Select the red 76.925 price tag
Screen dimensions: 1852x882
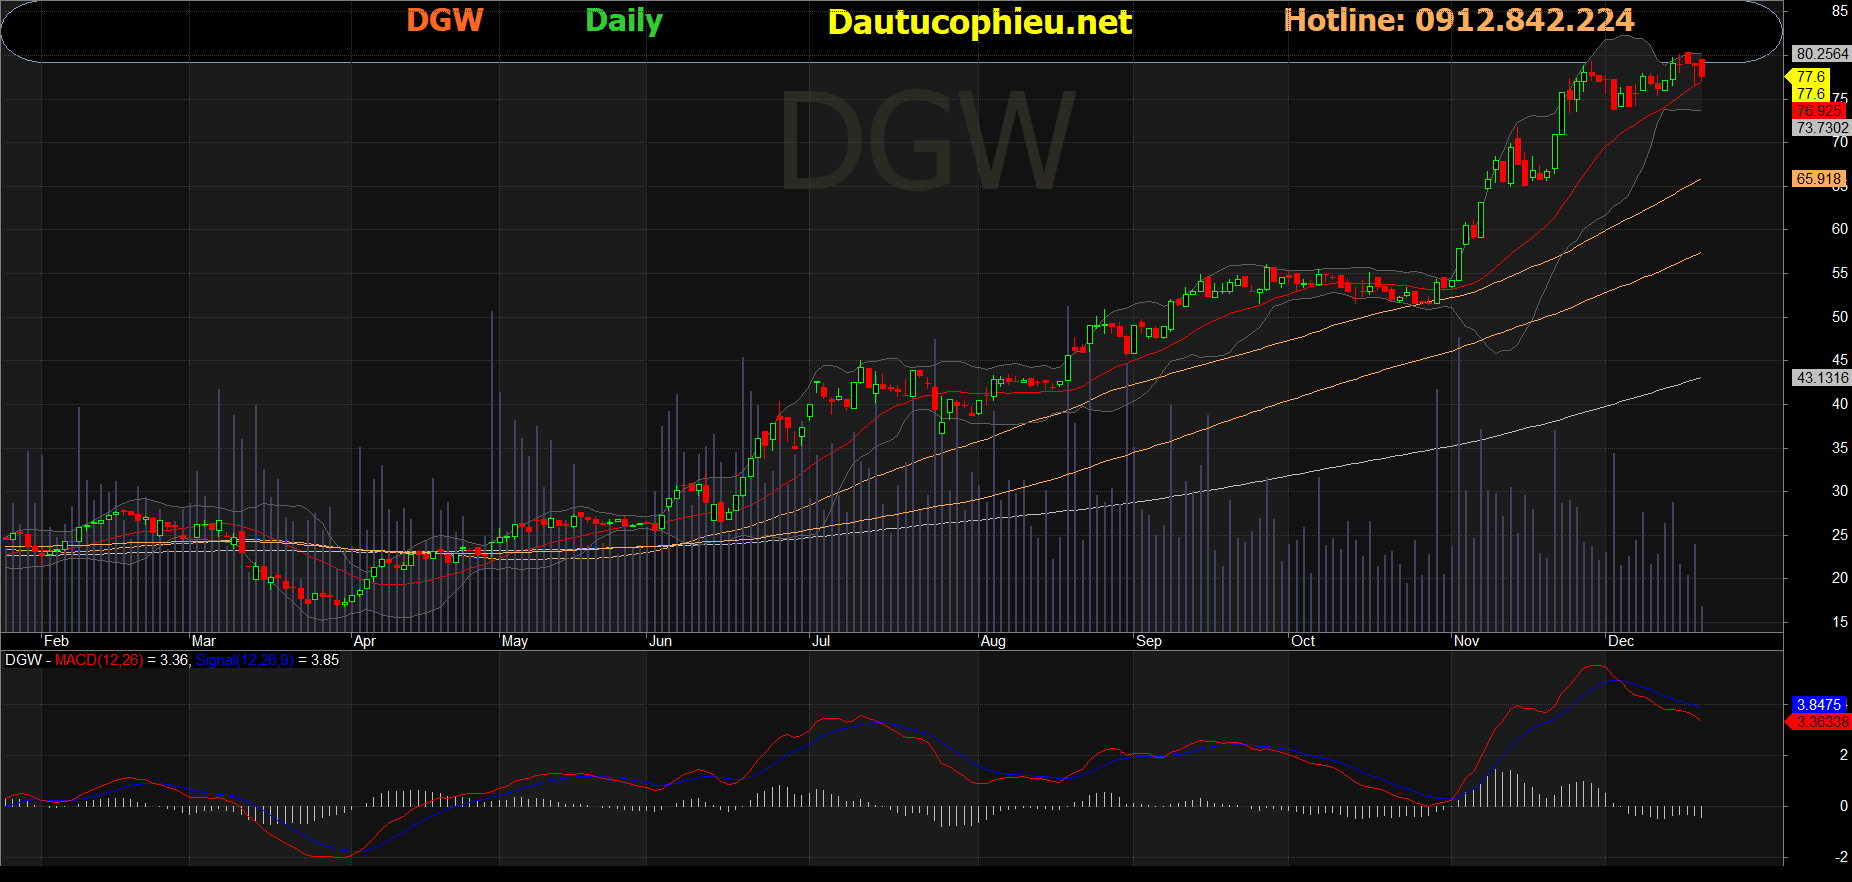pos(1819,111)
